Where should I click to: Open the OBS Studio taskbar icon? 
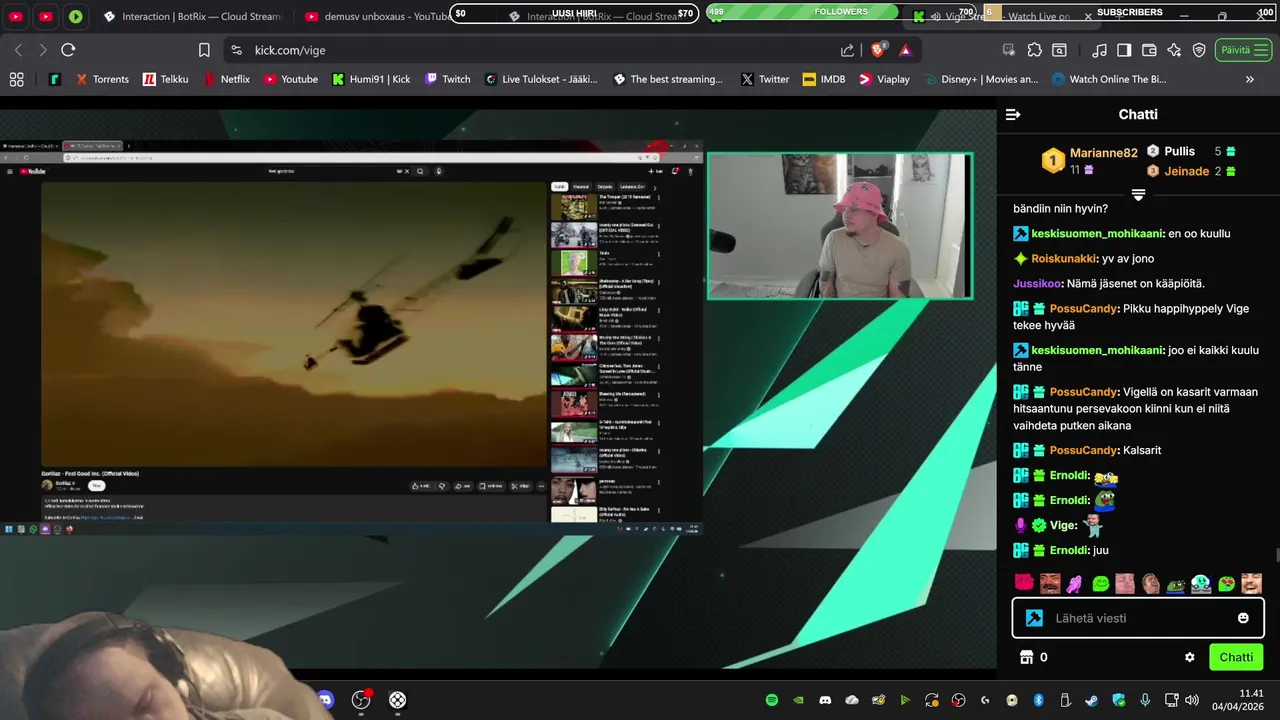[361, 700]
